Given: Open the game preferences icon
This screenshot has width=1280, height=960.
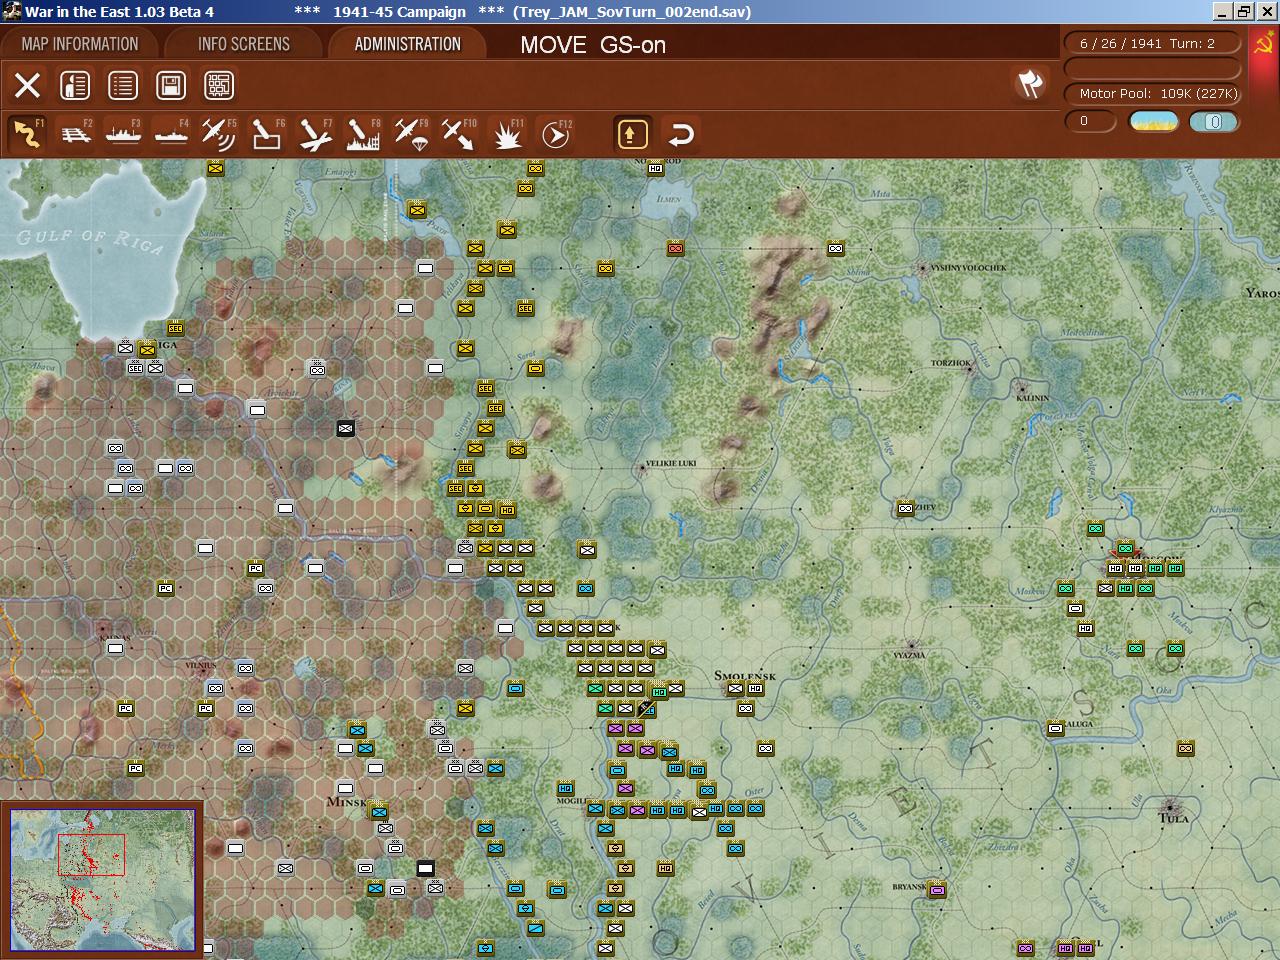Looking at the screenshot, I should click(75, 85).
